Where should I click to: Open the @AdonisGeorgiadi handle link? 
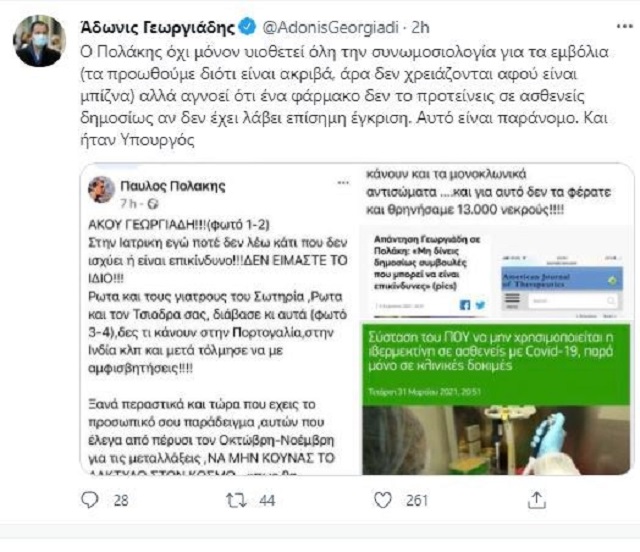click(x=331, y=27)
